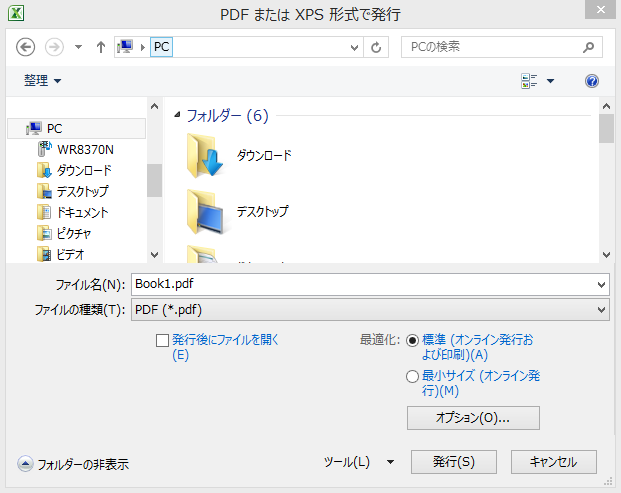The image size is (621, 493).
Task: Click the ビデオ folder icon in tree
Action: [44, 254]
